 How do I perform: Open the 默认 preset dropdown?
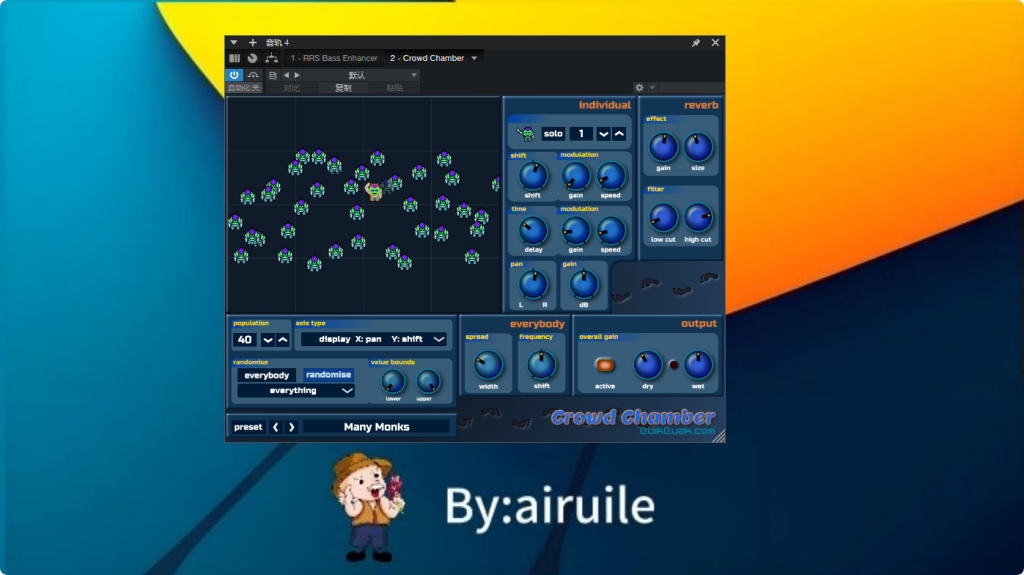click(361, 75)
